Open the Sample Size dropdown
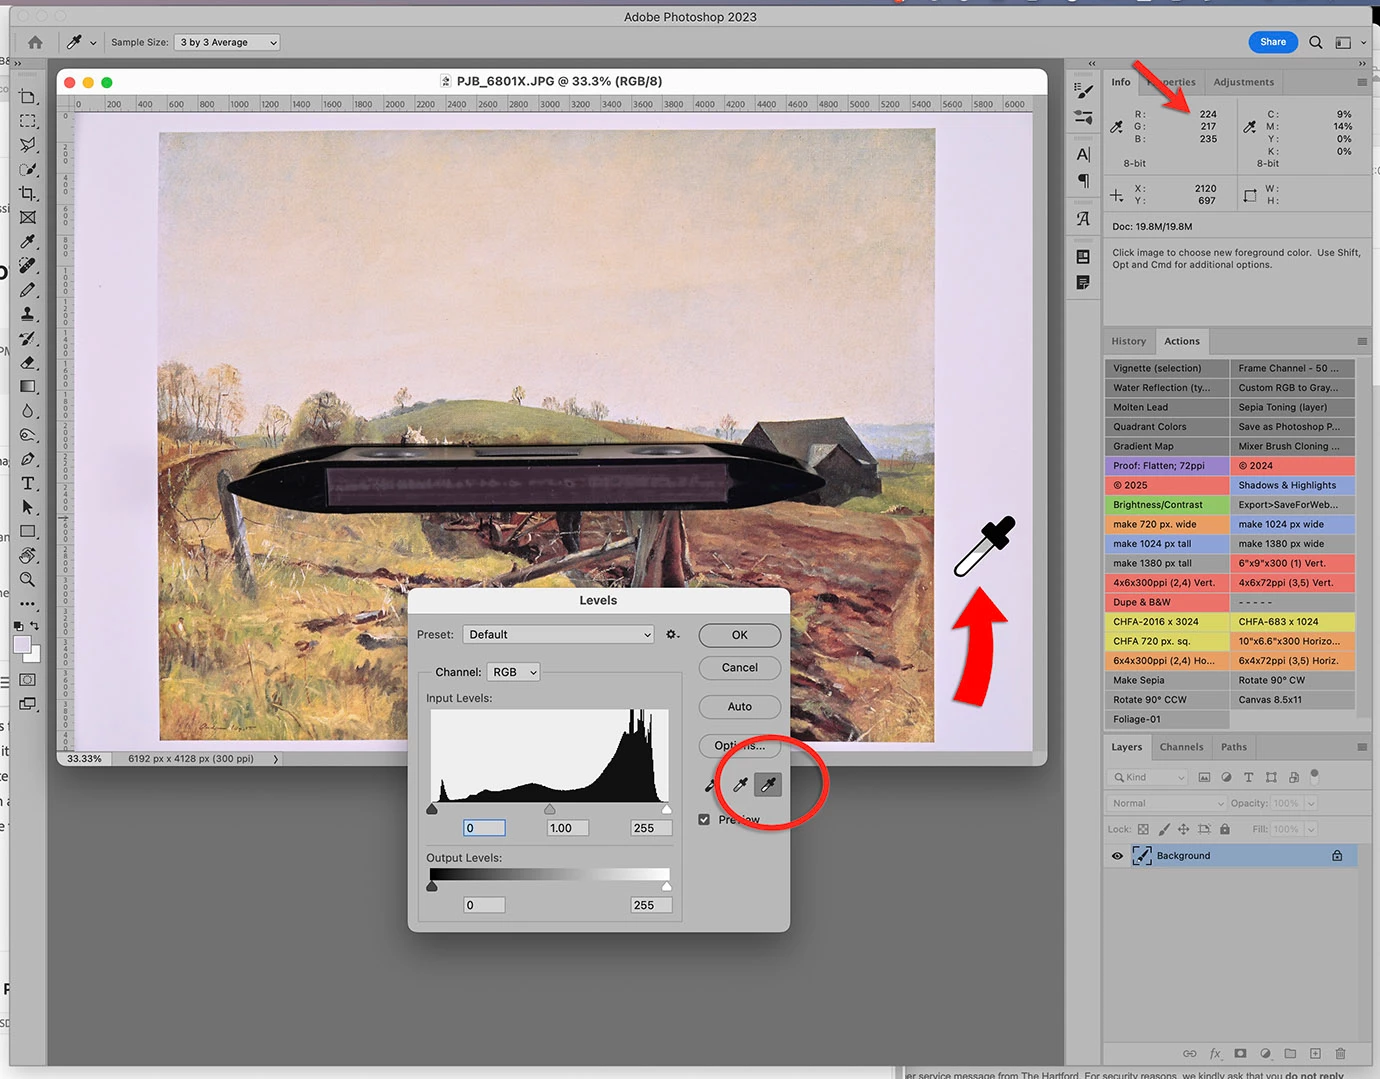 pos(227,42)
